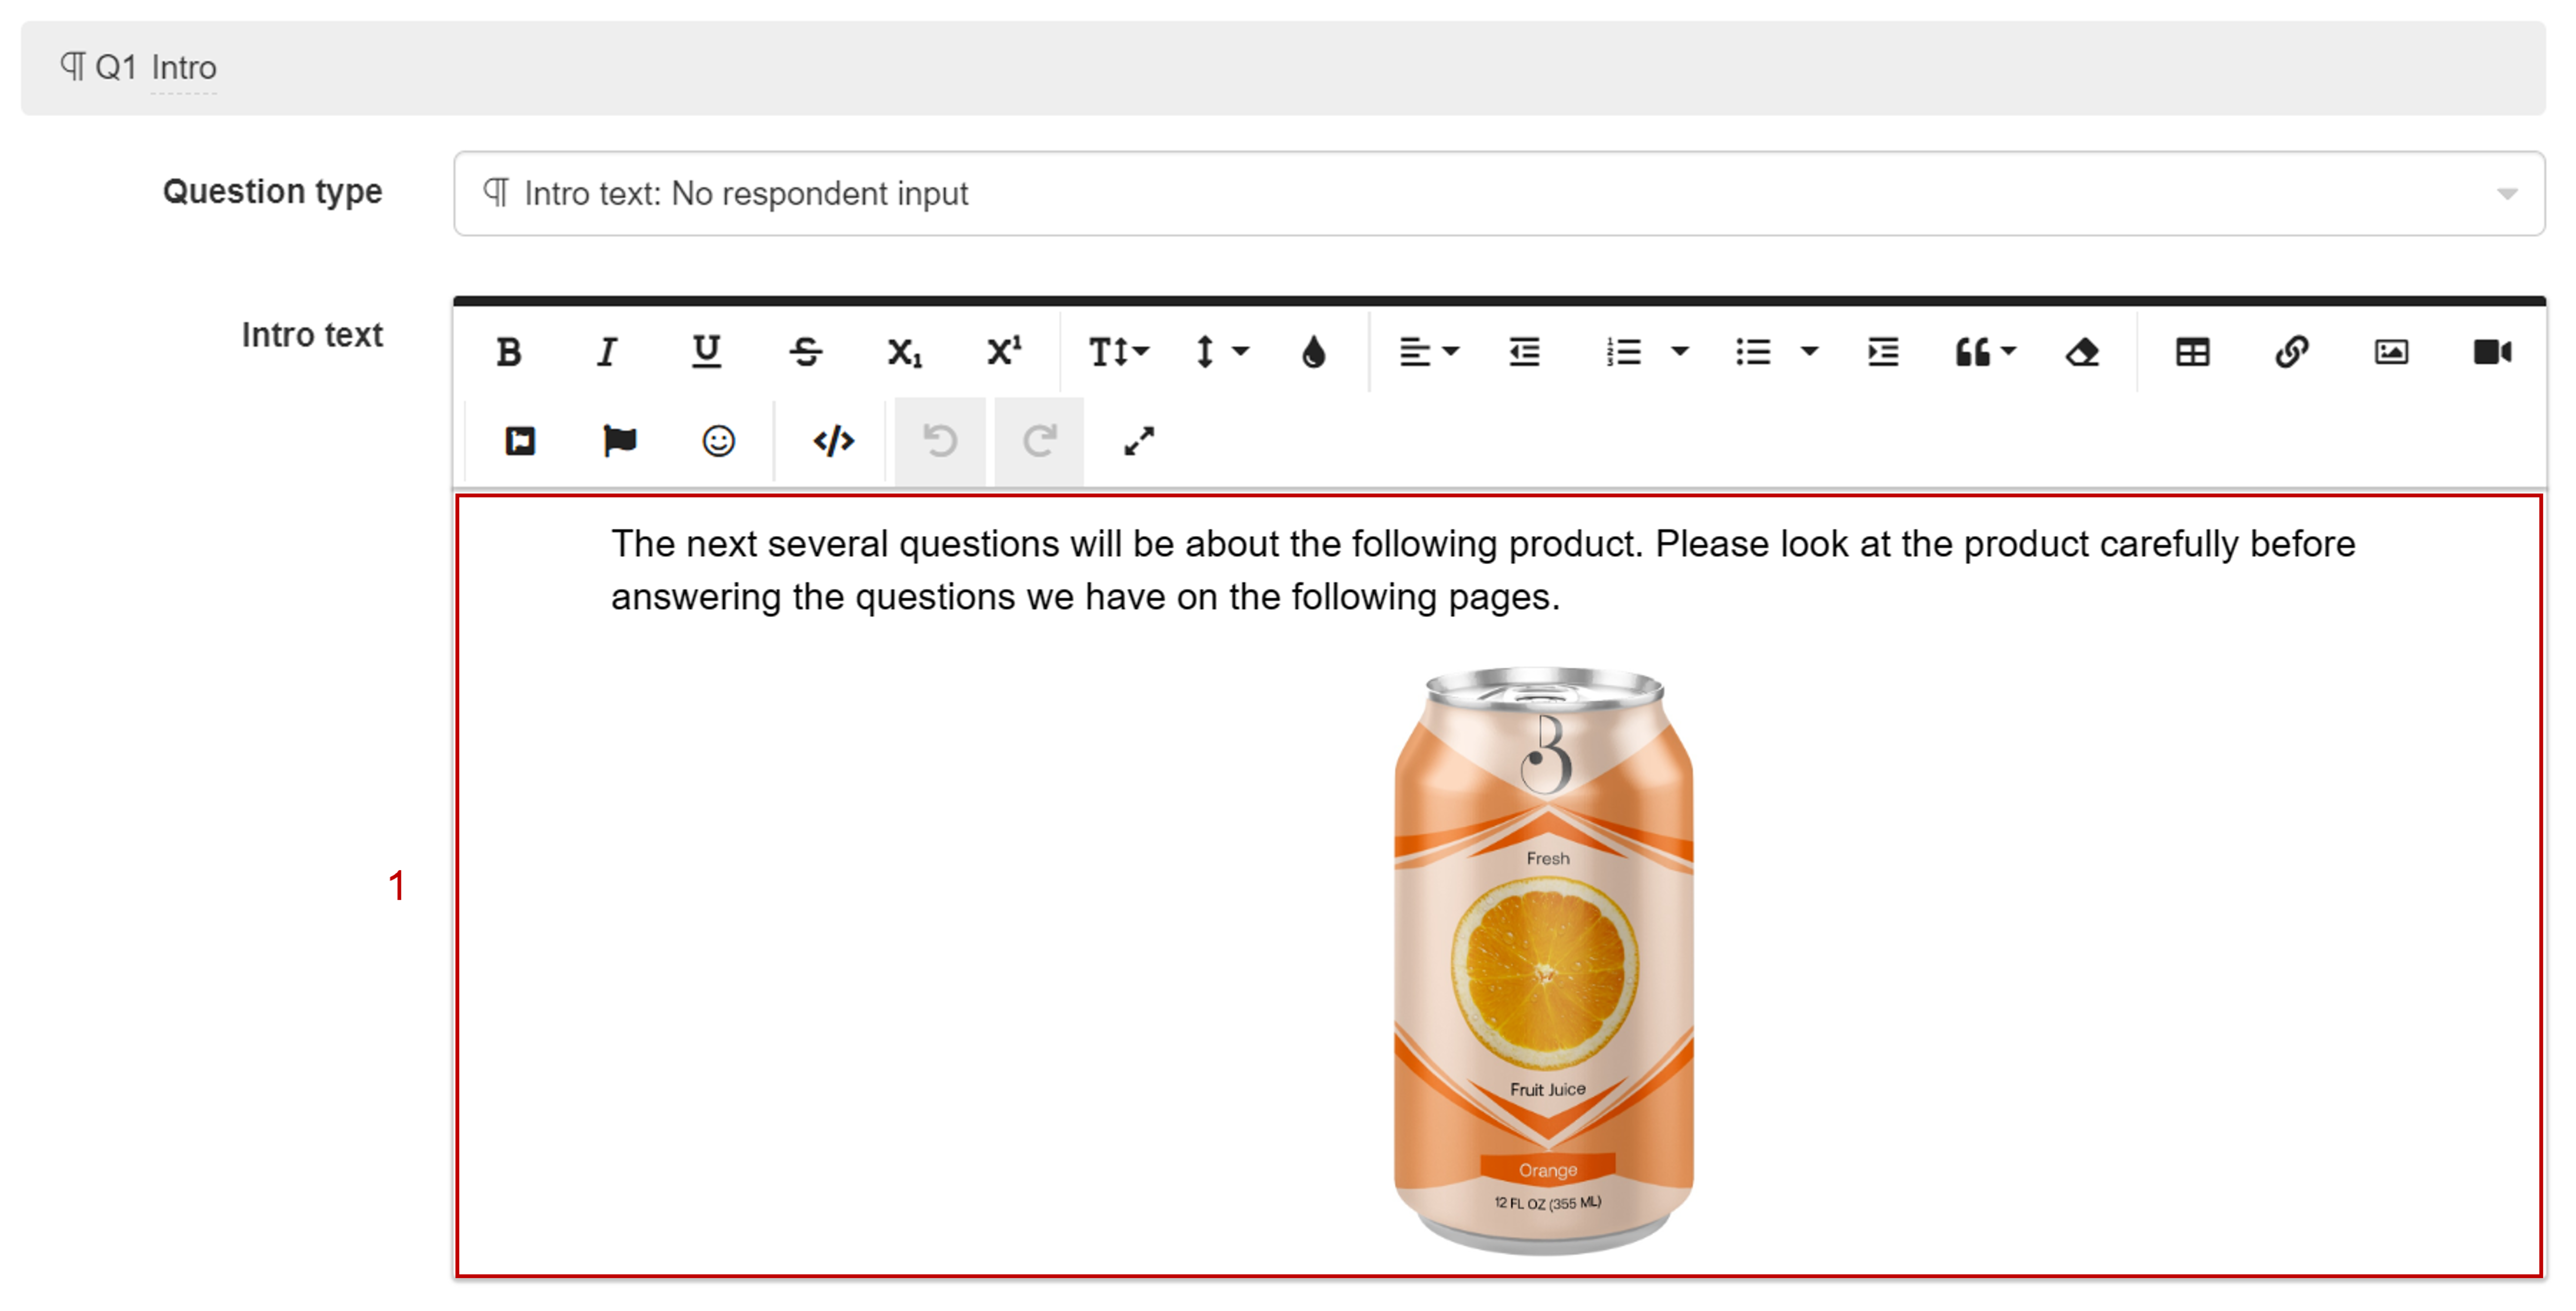Viewport: 2576px width, 1311px height.
Task: Expand bullet list style options arrow
Action: [1809, 352]
